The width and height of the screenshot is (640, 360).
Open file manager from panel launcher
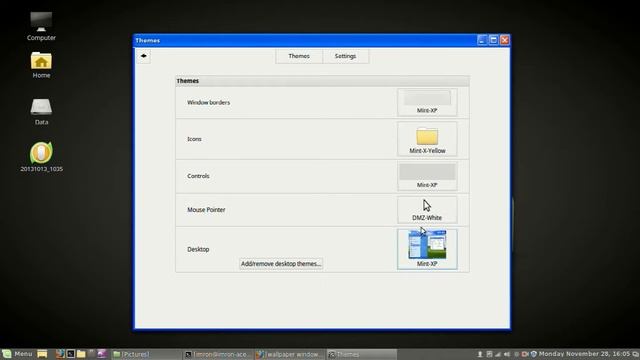tap(81, 354)
